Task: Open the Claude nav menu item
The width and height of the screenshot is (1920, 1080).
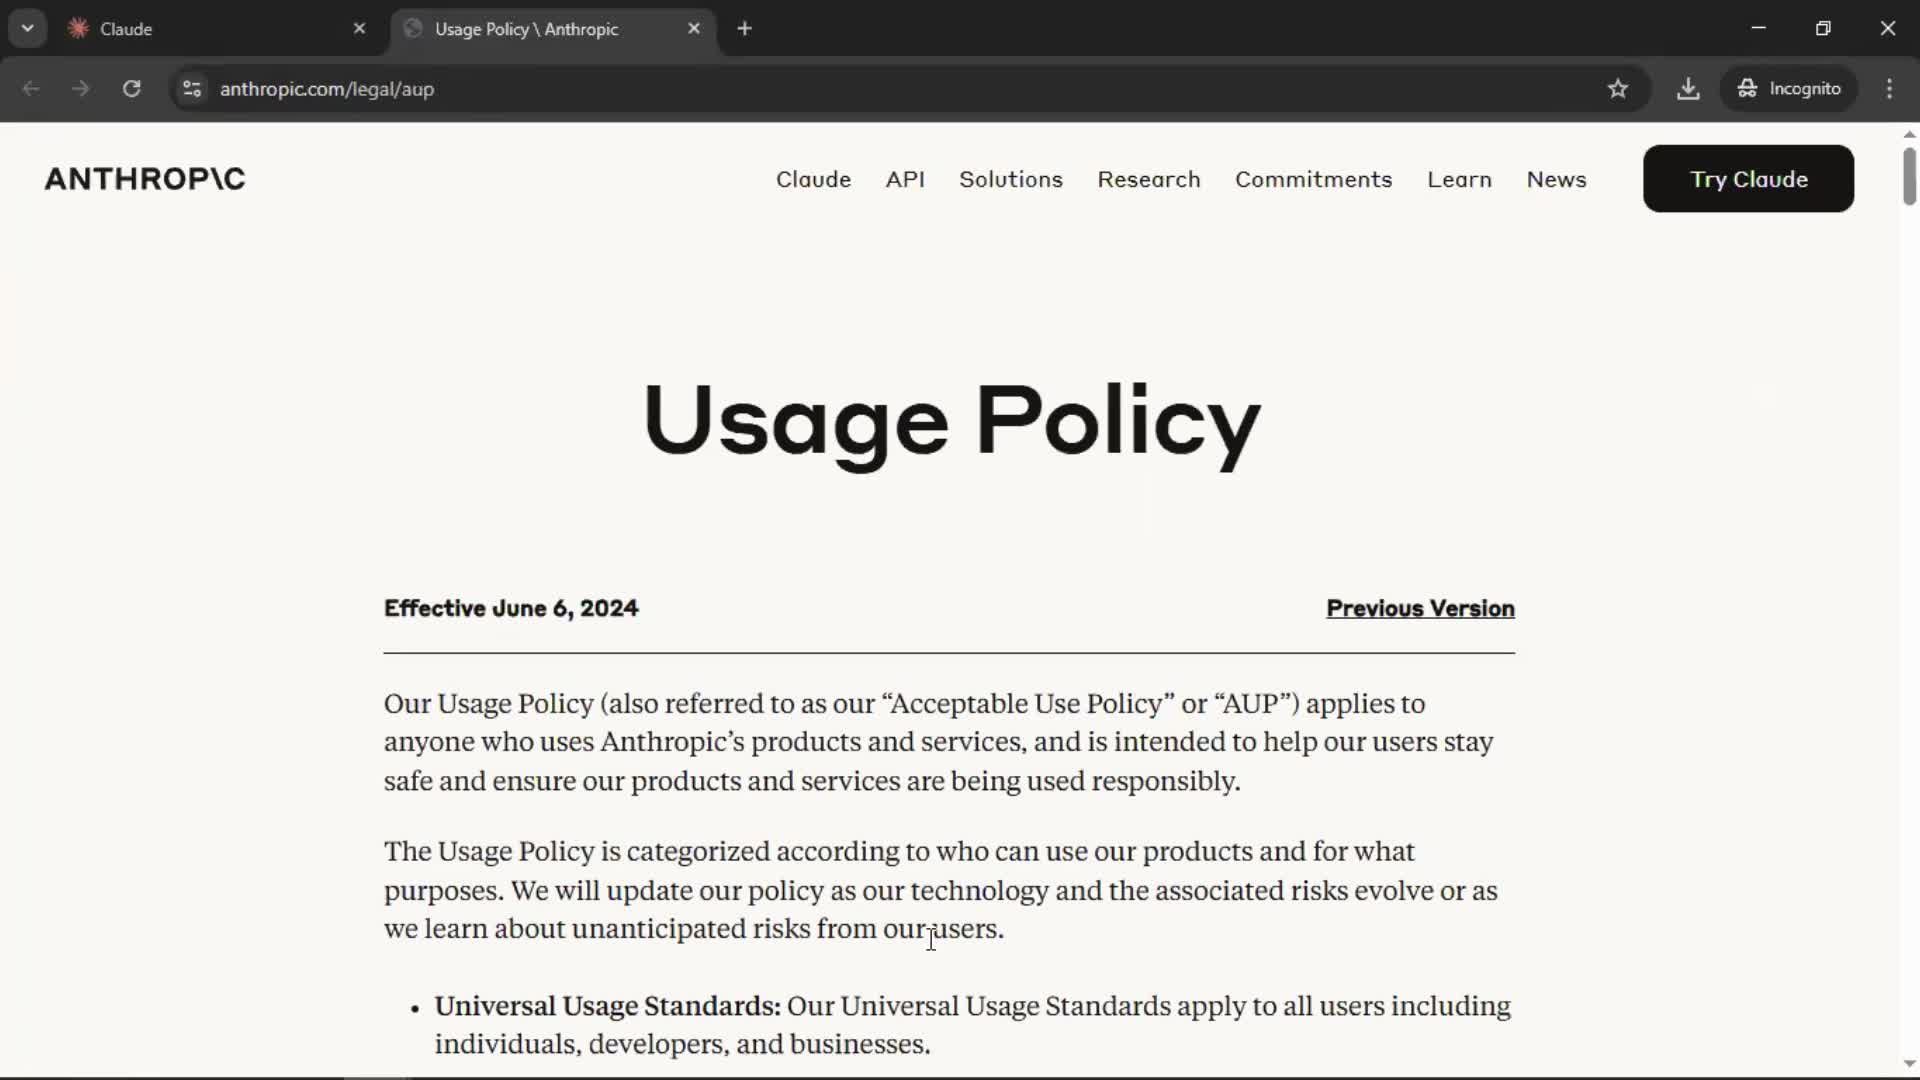Action: (x=813, y=179)
